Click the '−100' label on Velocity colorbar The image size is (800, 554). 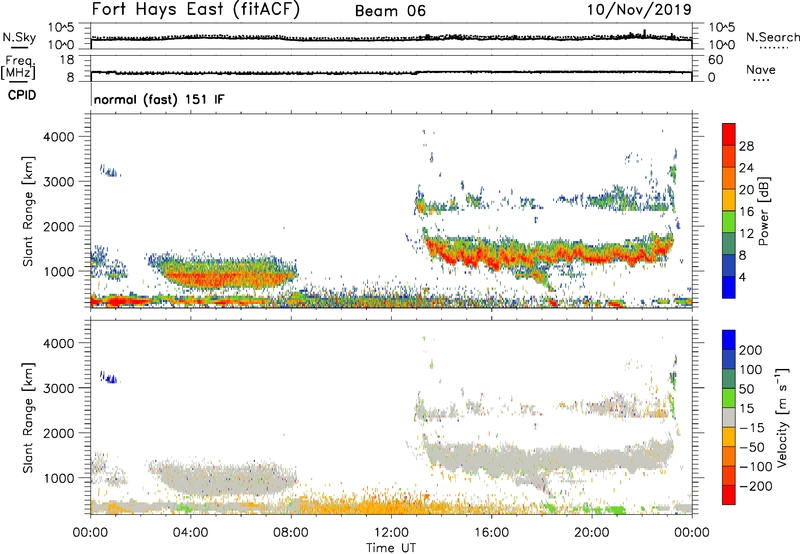[755, 466]
